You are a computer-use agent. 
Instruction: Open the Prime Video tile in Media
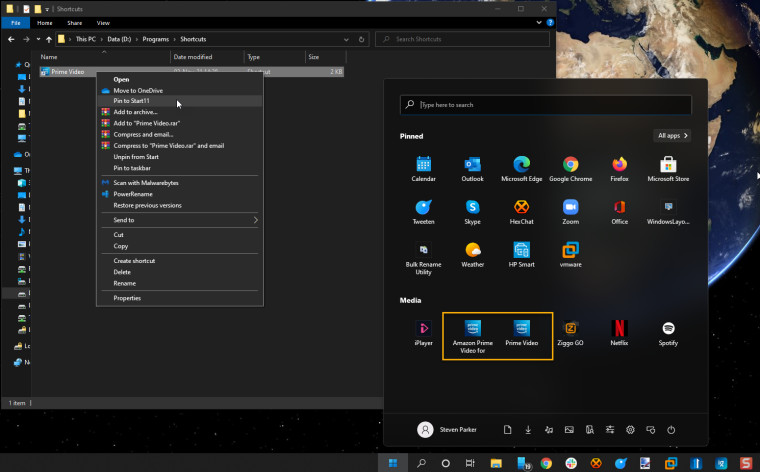[x=522, y=333]
